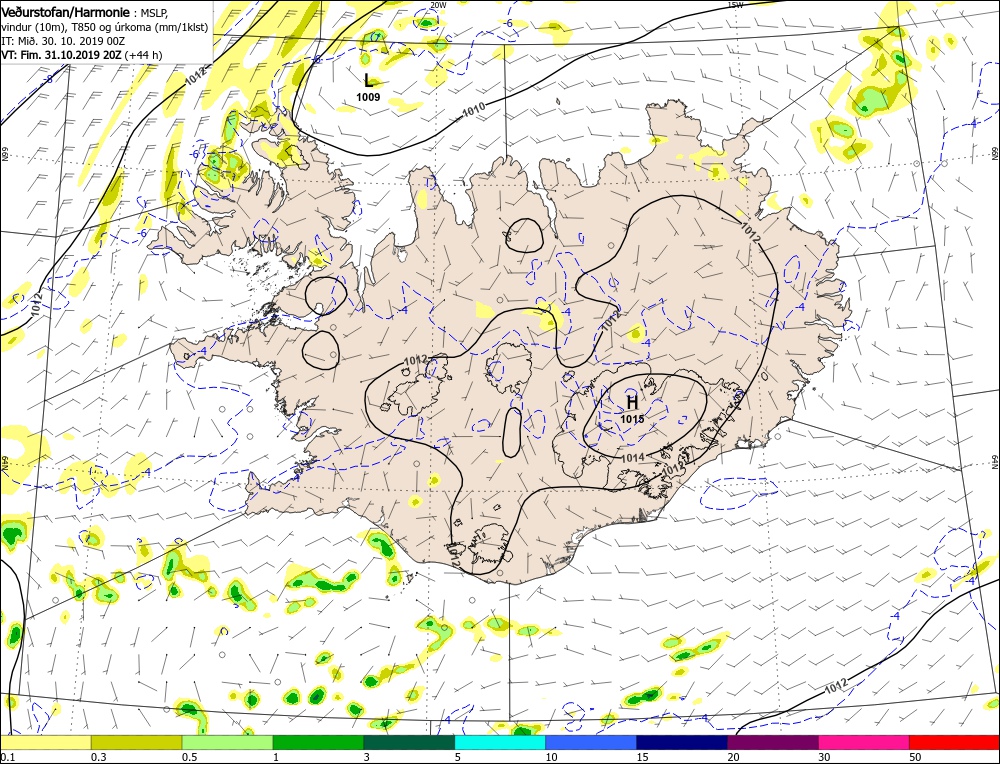Click the pink 30 mm legend swatch
The height and width of the screenshot is (764, 1000).
pos(864,742)
